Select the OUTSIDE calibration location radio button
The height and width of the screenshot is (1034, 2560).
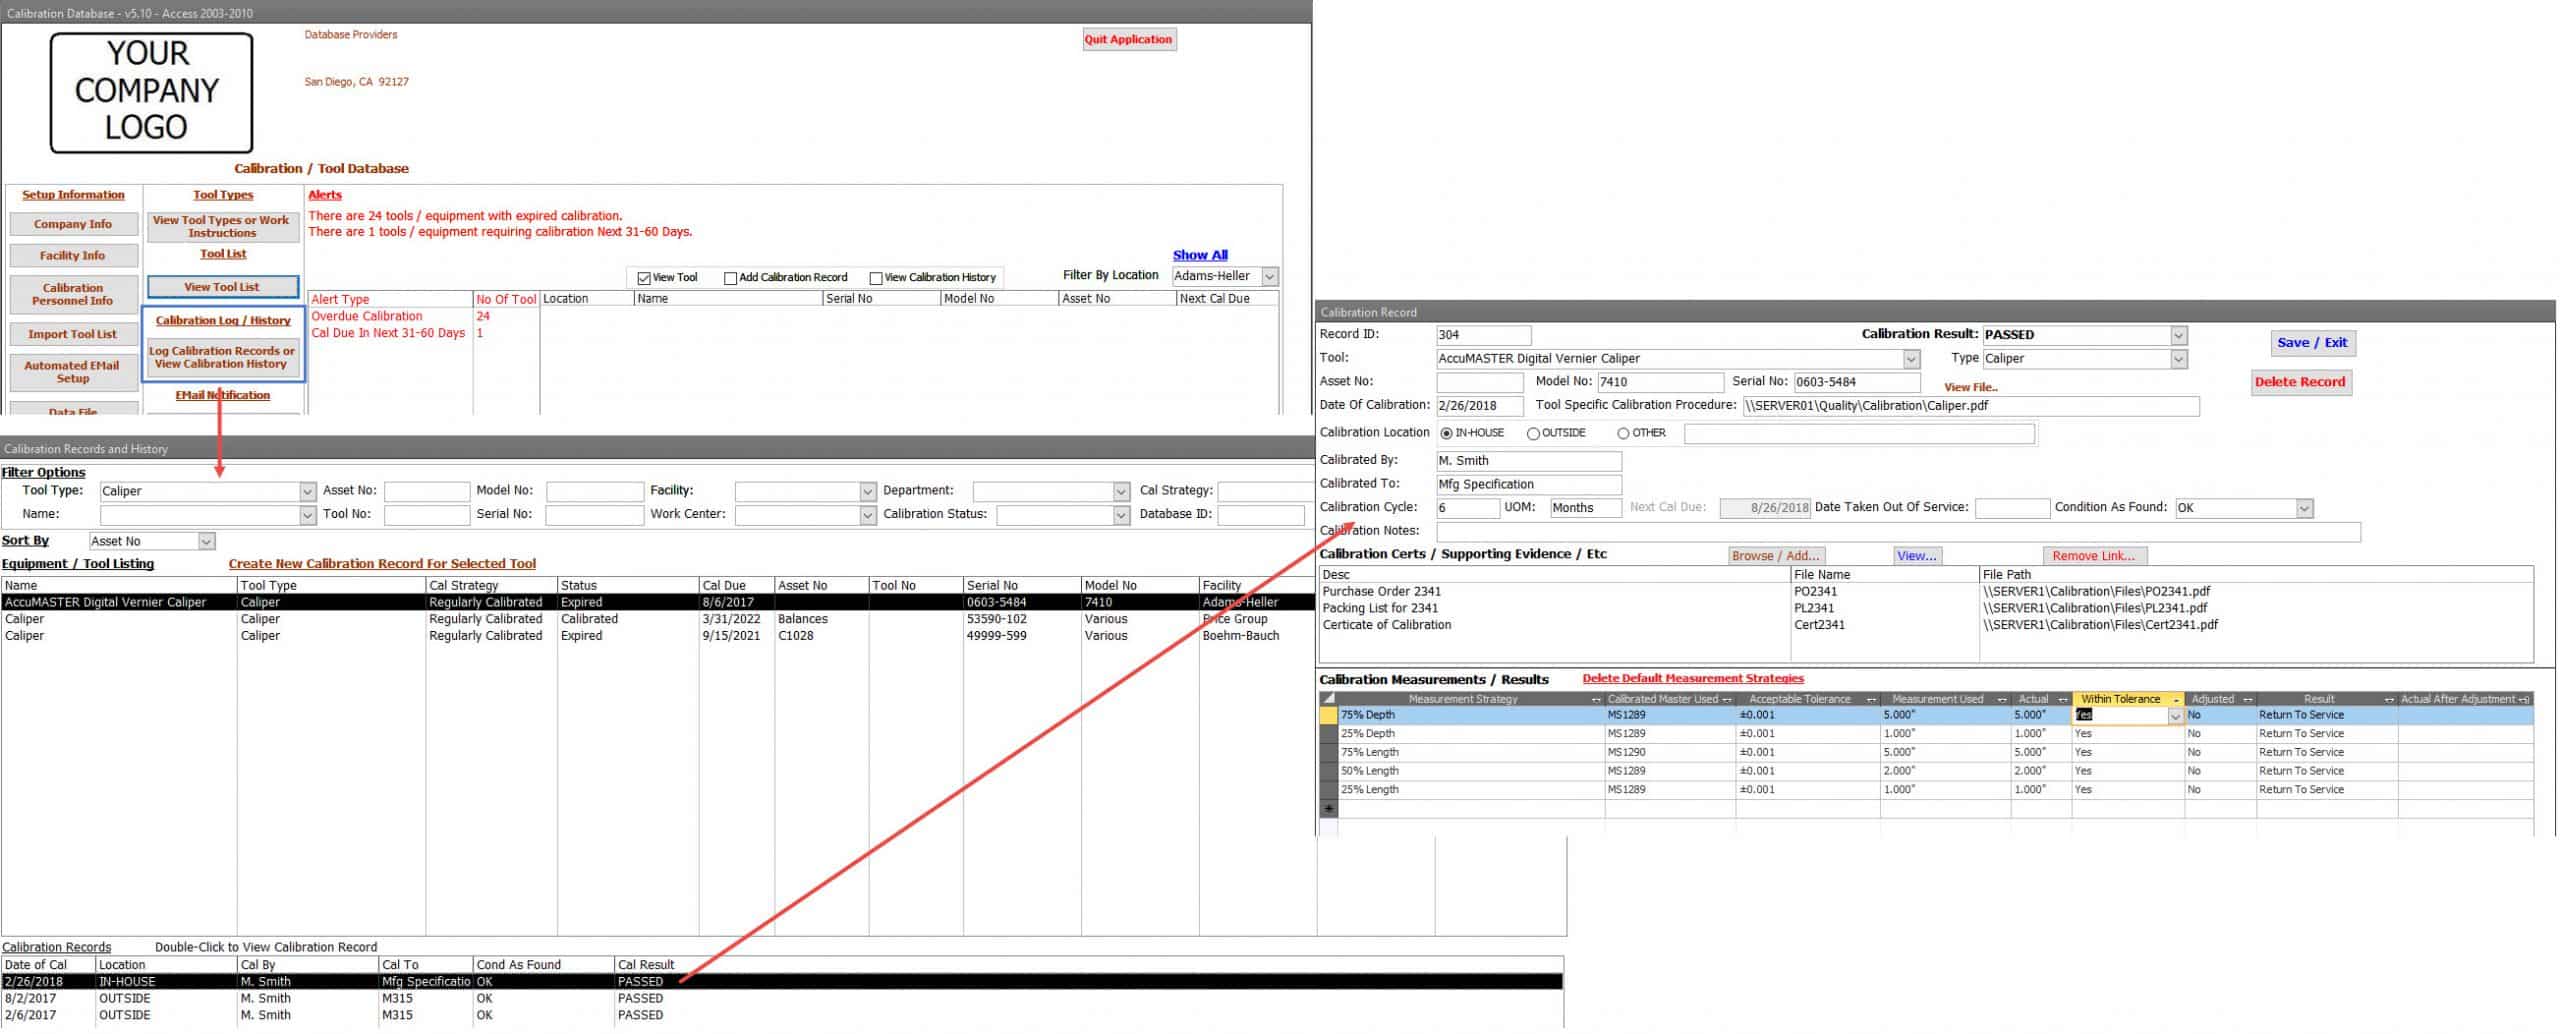coord(1532,433)
